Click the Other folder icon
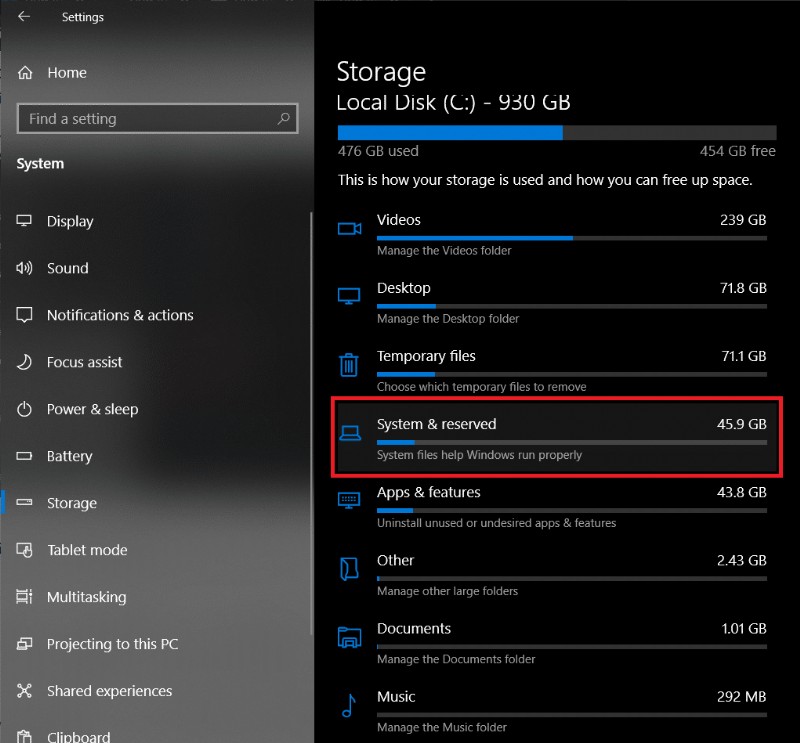 pos(348,570)
